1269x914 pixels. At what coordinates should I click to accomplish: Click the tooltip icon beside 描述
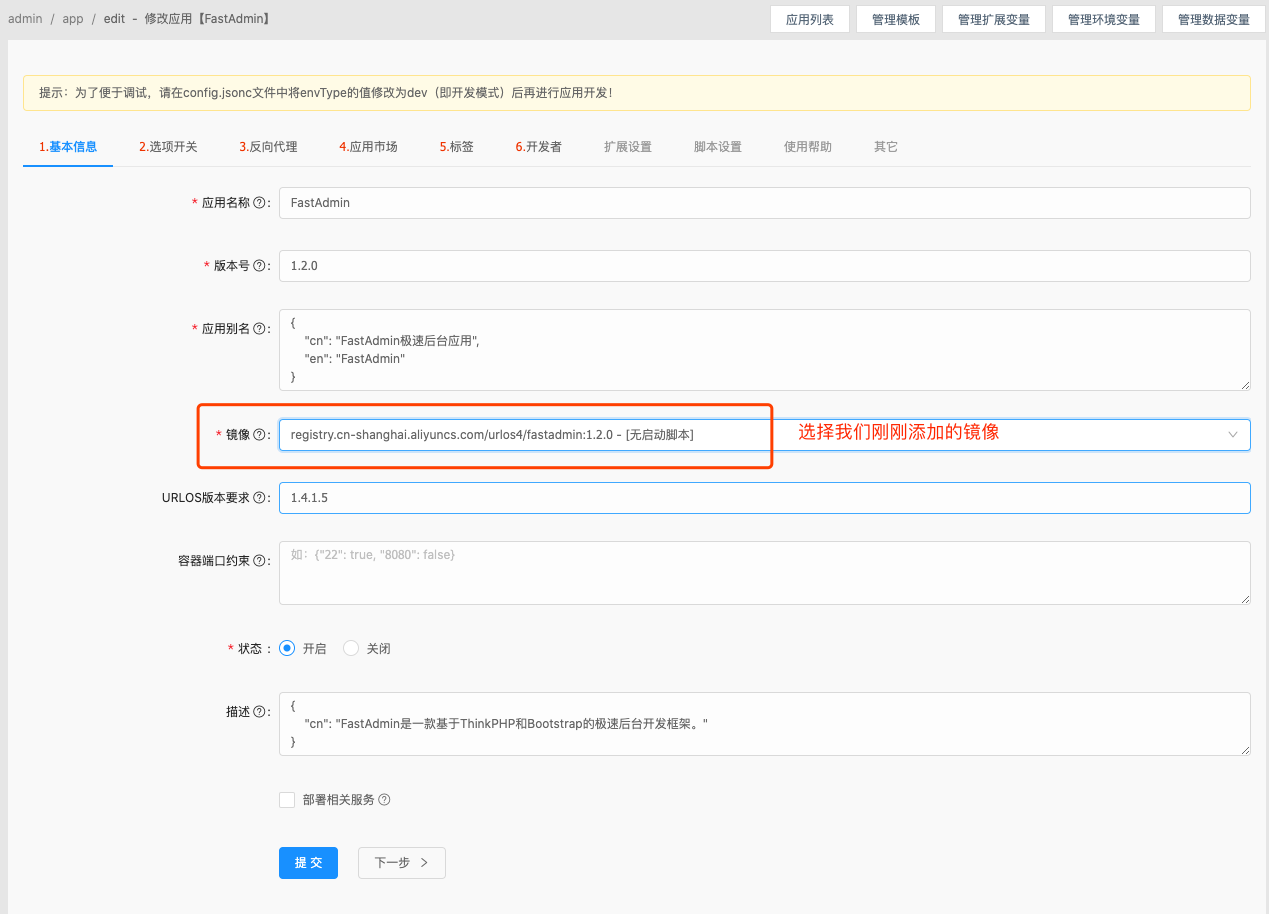point(261,711)
